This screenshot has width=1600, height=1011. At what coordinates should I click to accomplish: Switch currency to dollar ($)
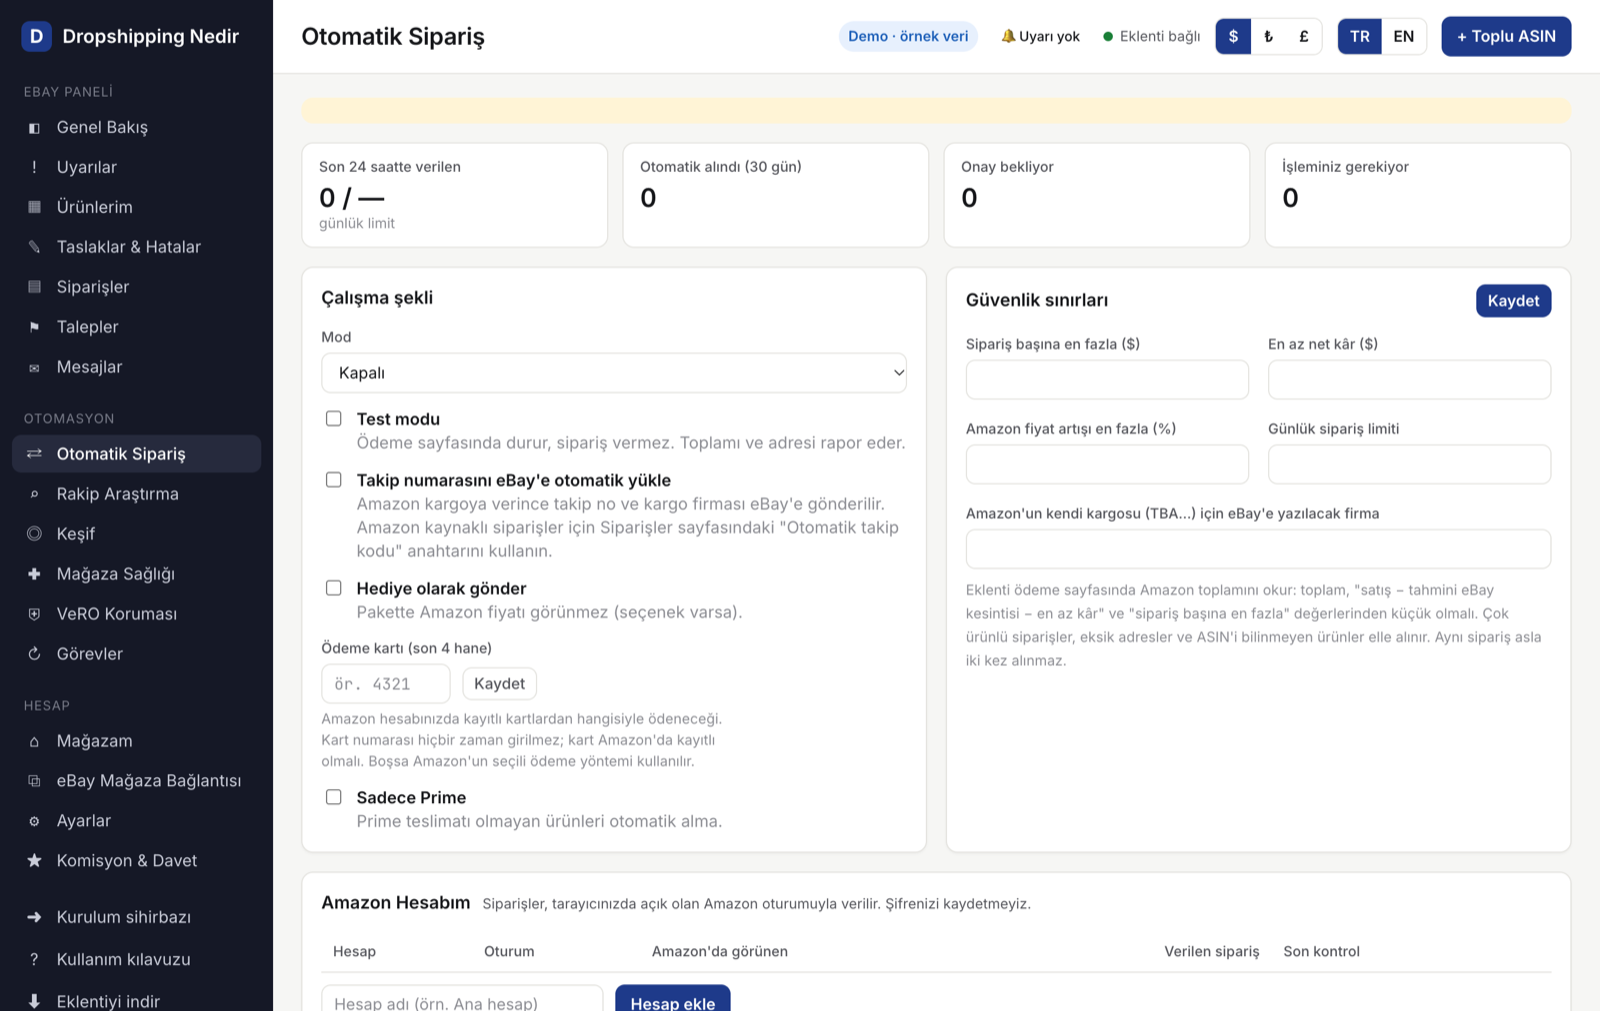coord(1233,36)
